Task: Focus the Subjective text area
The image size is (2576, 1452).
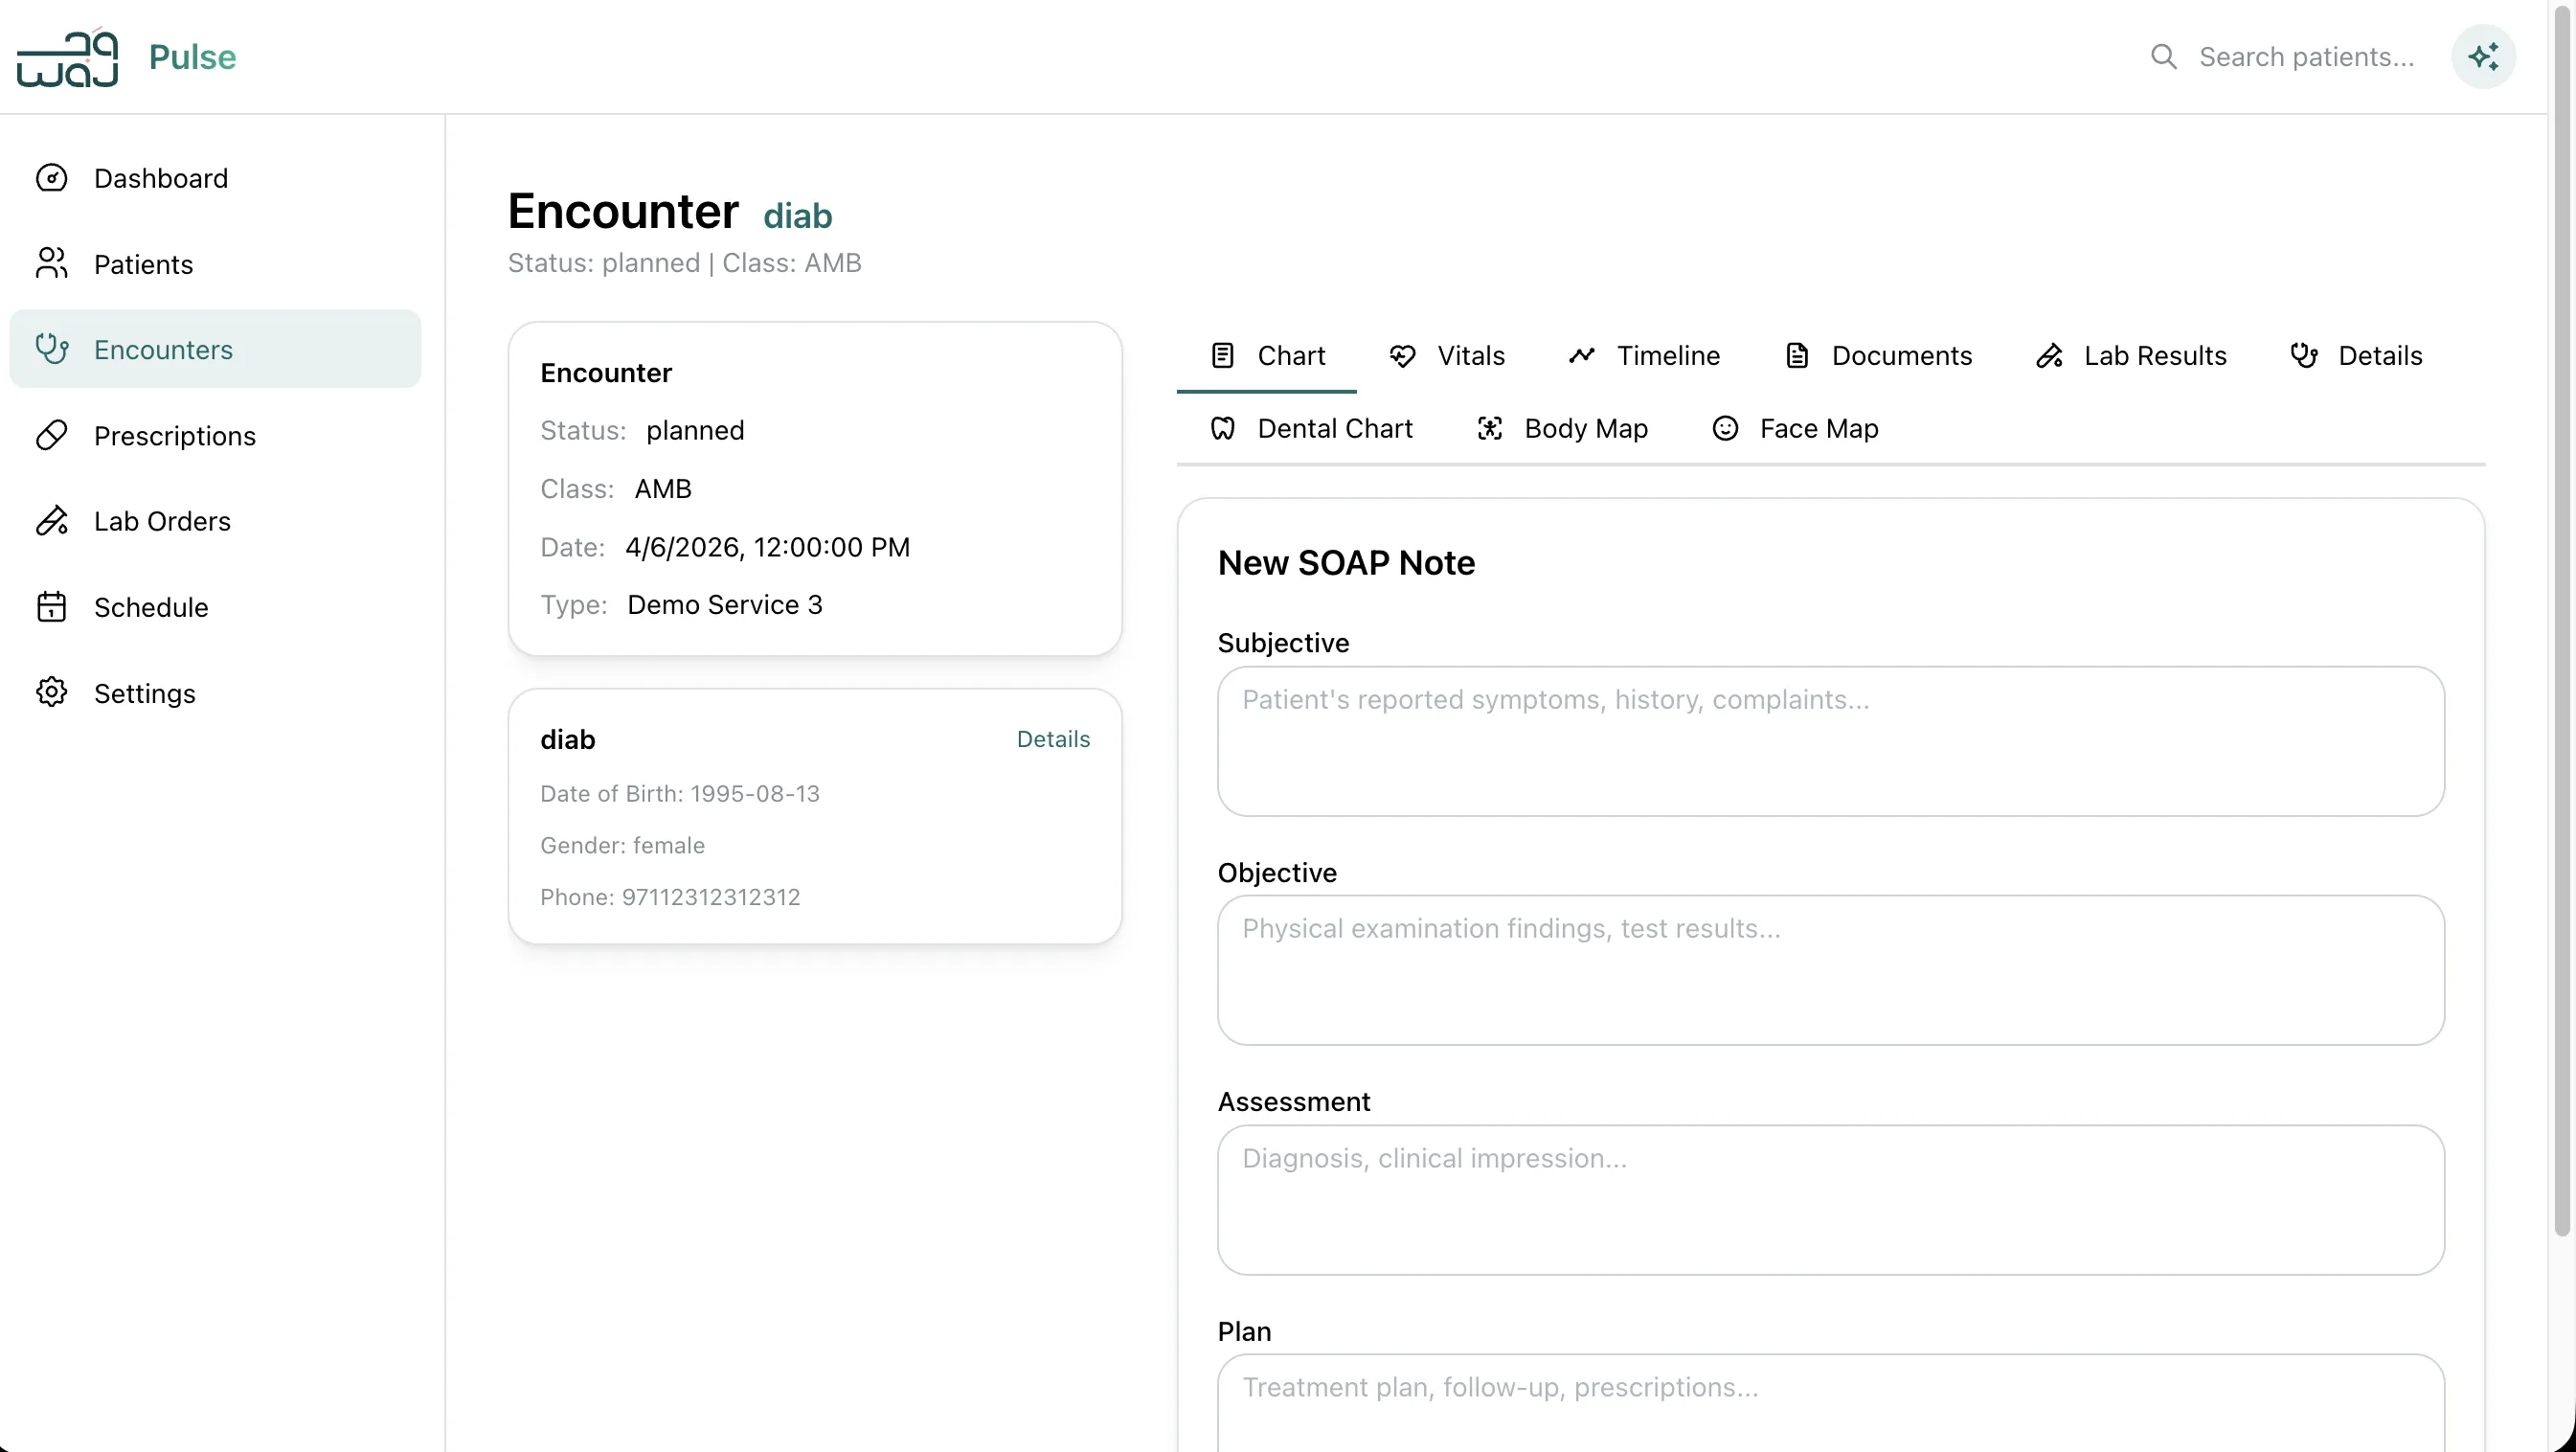Action: [x=1830, y=741]
